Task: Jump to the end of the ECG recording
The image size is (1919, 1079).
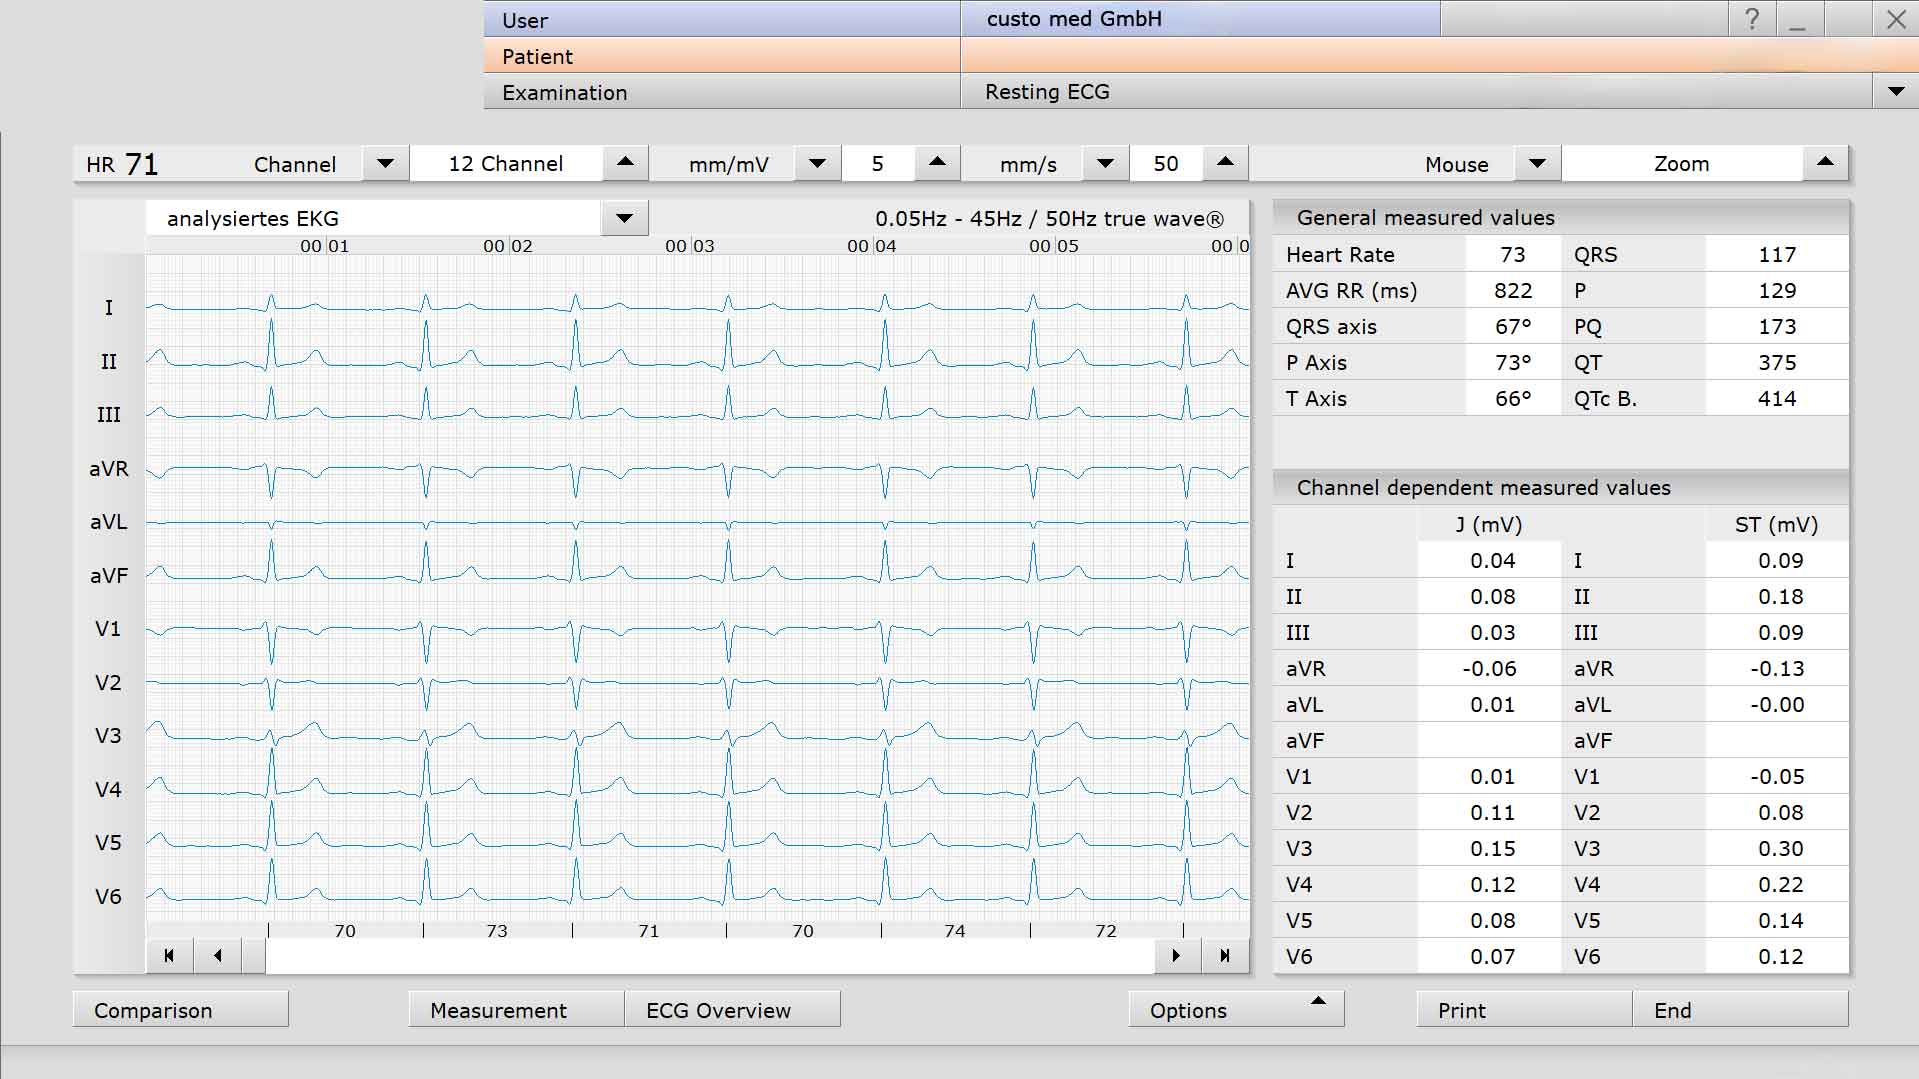Action: pos(1224,956)
